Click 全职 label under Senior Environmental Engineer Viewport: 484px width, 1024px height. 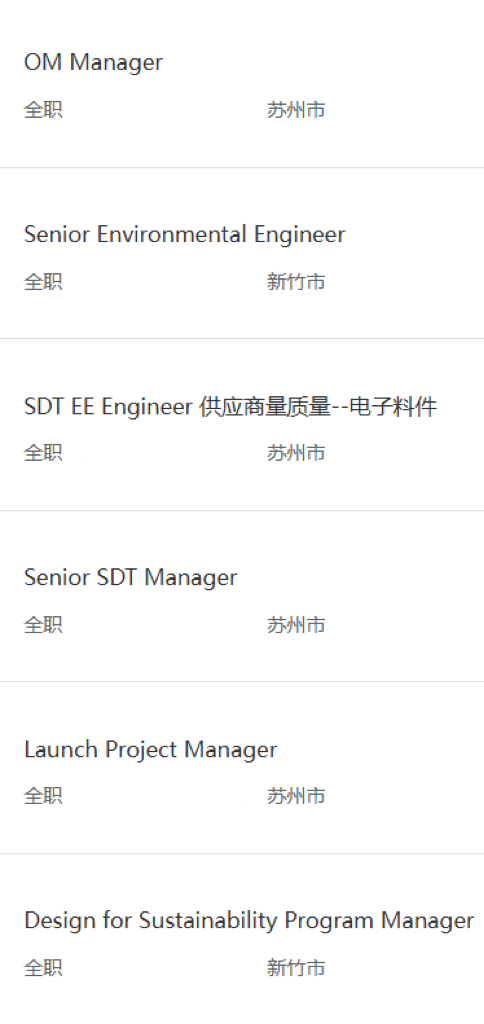[x=43, y=282]
